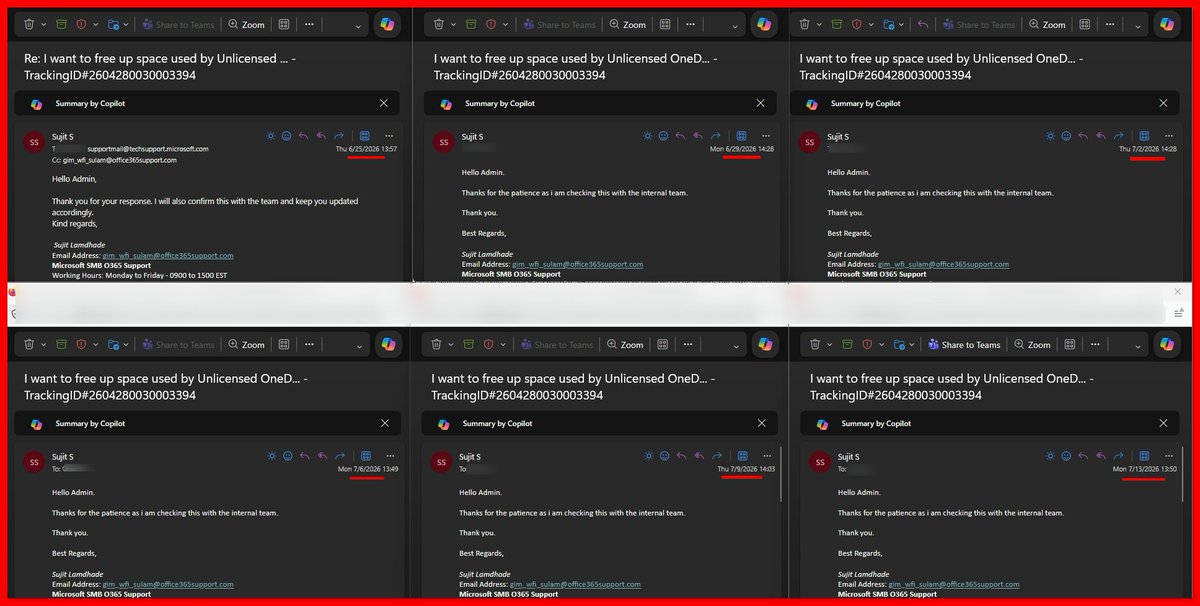This screenshot has width=1200, height=606.
Task: Toggle sun light-mode icon on 6/29/2026 message
Action: point(646,135)
